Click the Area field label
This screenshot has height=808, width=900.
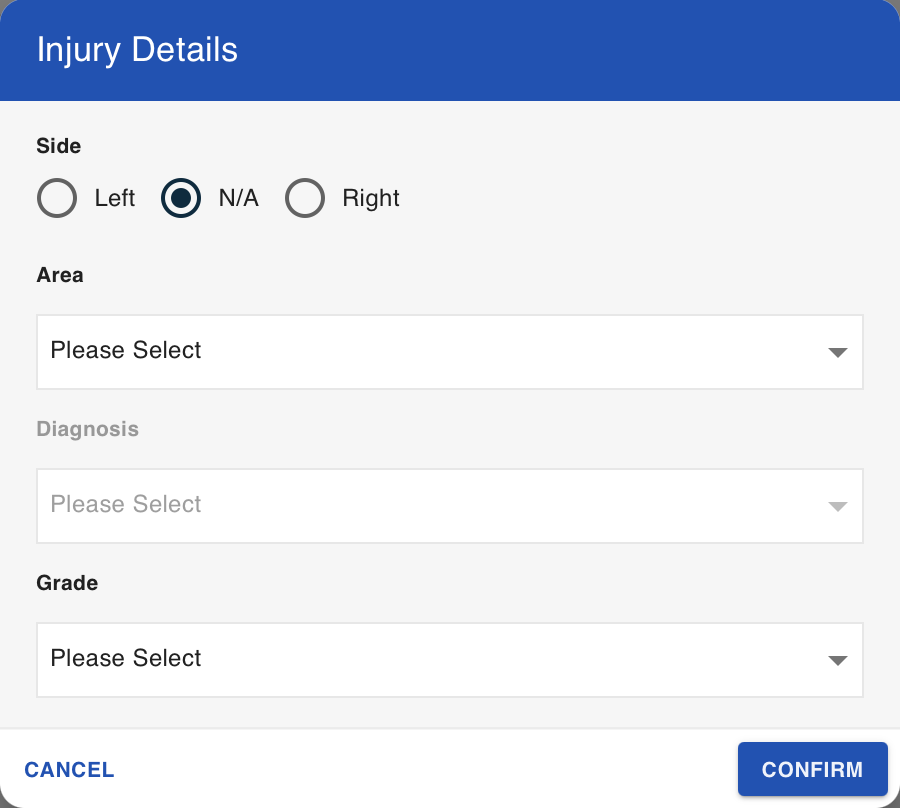(60, 275)
